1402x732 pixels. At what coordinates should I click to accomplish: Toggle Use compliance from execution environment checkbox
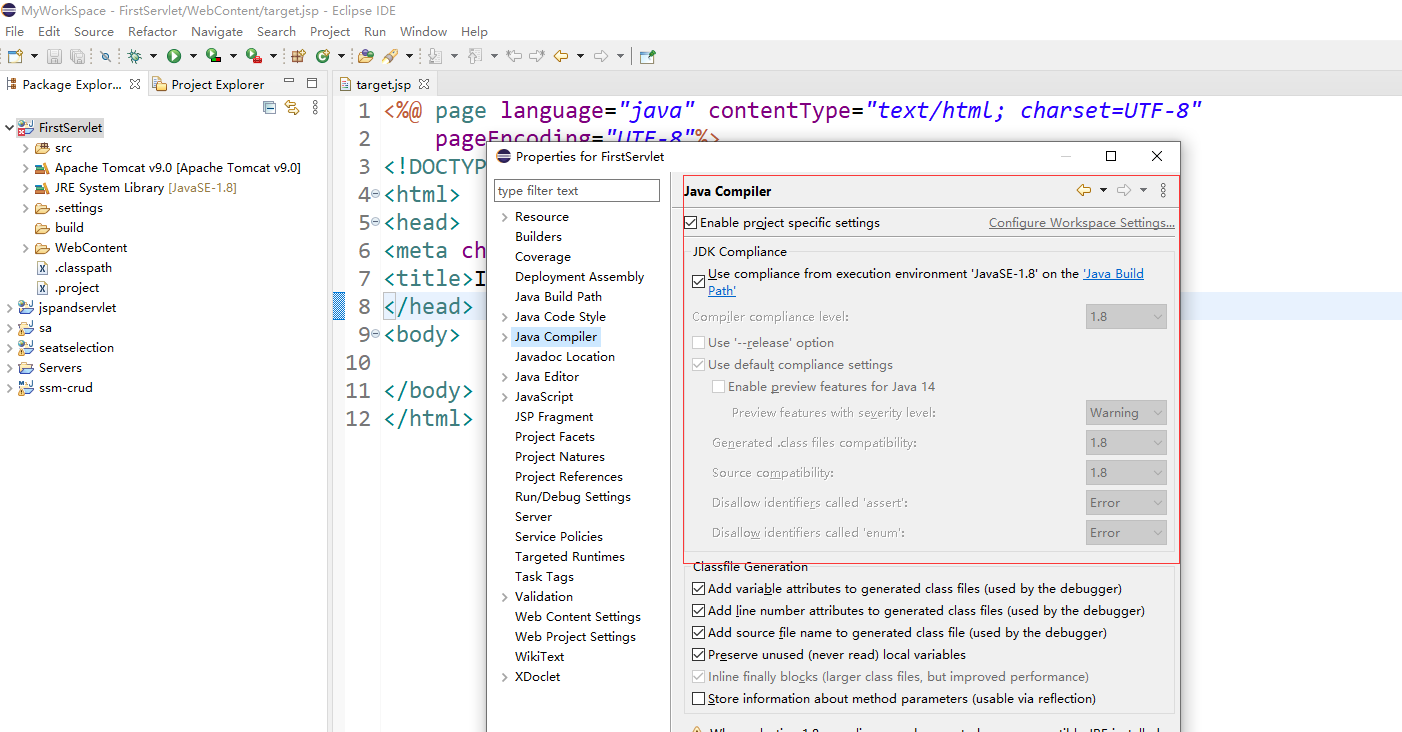tap(698, 281)
